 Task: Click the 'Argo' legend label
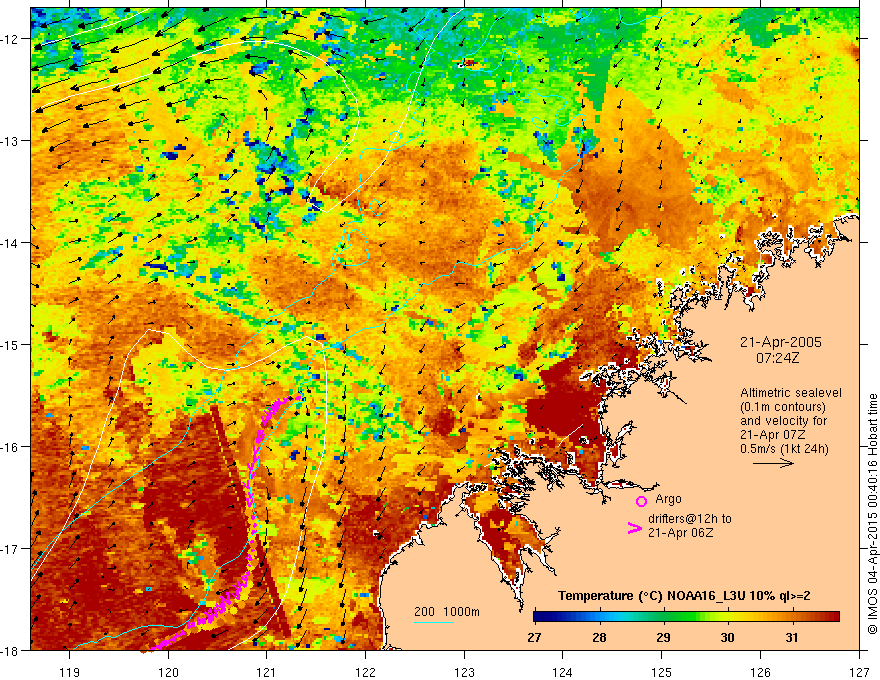pyautogui.click(x=668, y=499)
